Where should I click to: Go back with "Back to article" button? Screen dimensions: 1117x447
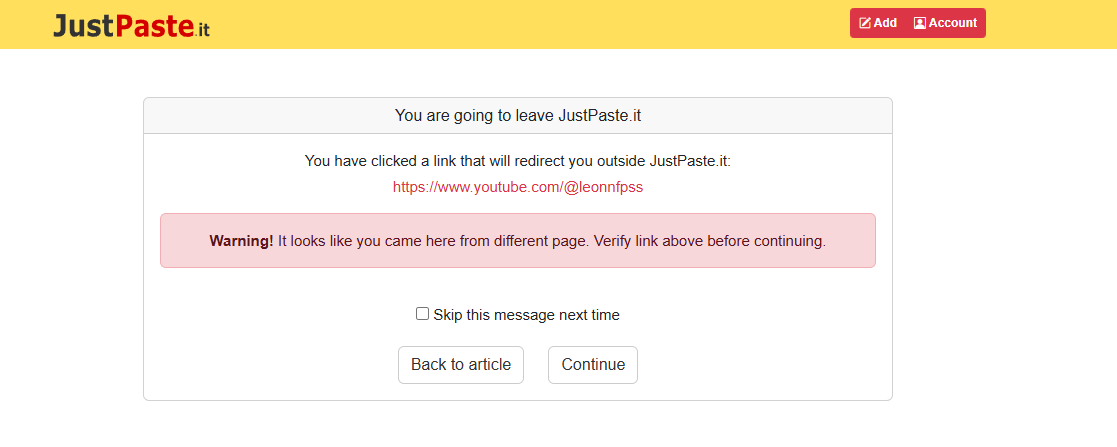click(x=461, y=365)
